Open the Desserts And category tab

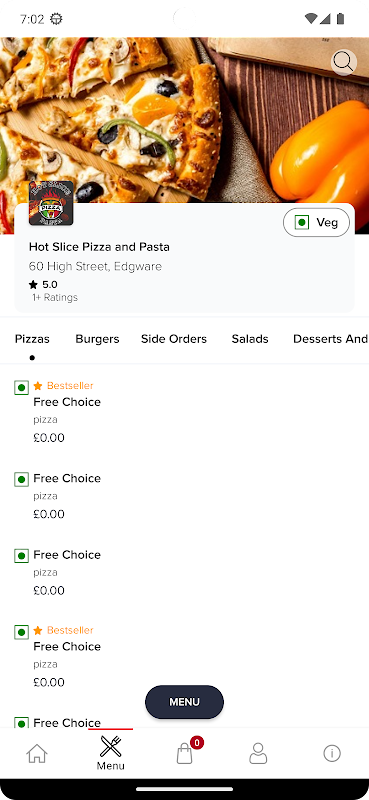[x=330, y=339]
